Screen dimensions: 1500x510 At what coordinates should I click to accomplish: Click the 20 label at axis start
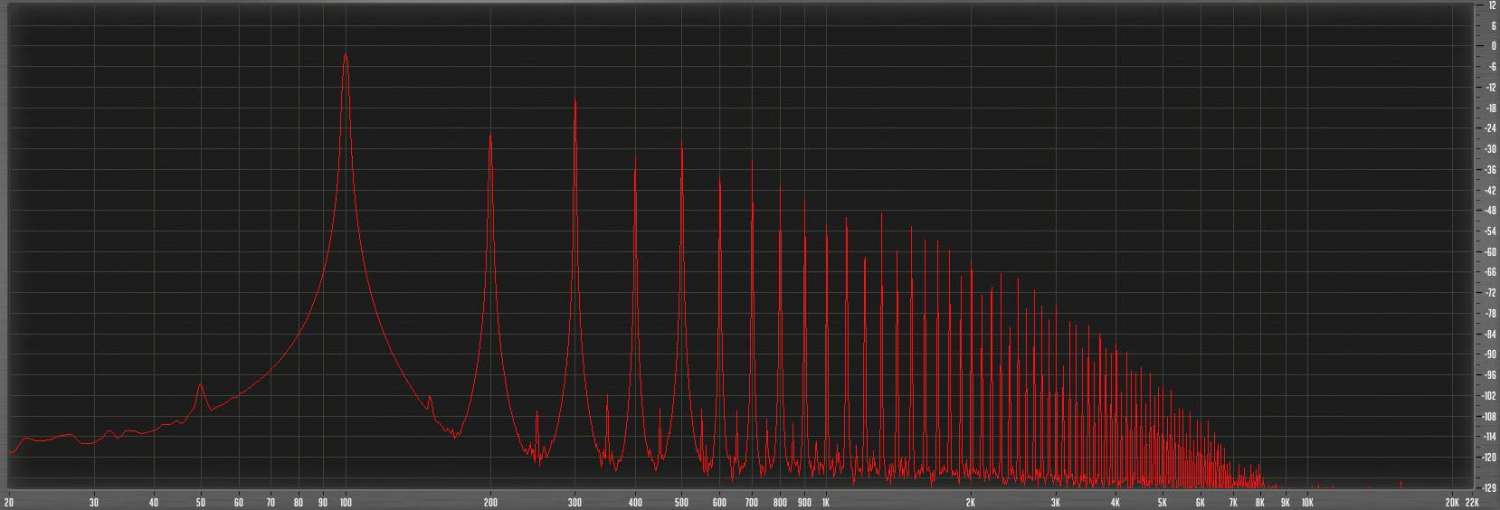[9, 502]
